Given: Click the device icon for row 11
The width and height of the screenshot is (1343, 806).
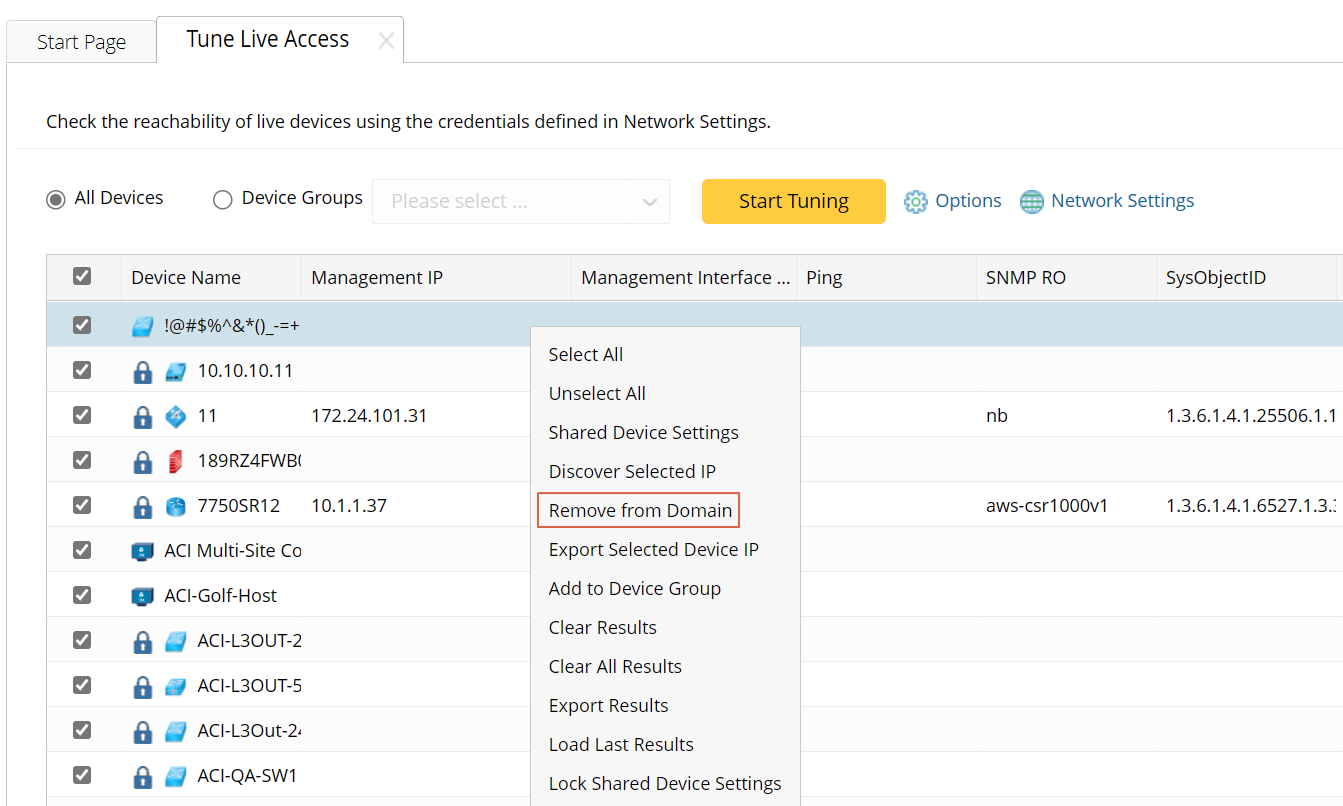Looking at the screenshot, I should 176,416.
